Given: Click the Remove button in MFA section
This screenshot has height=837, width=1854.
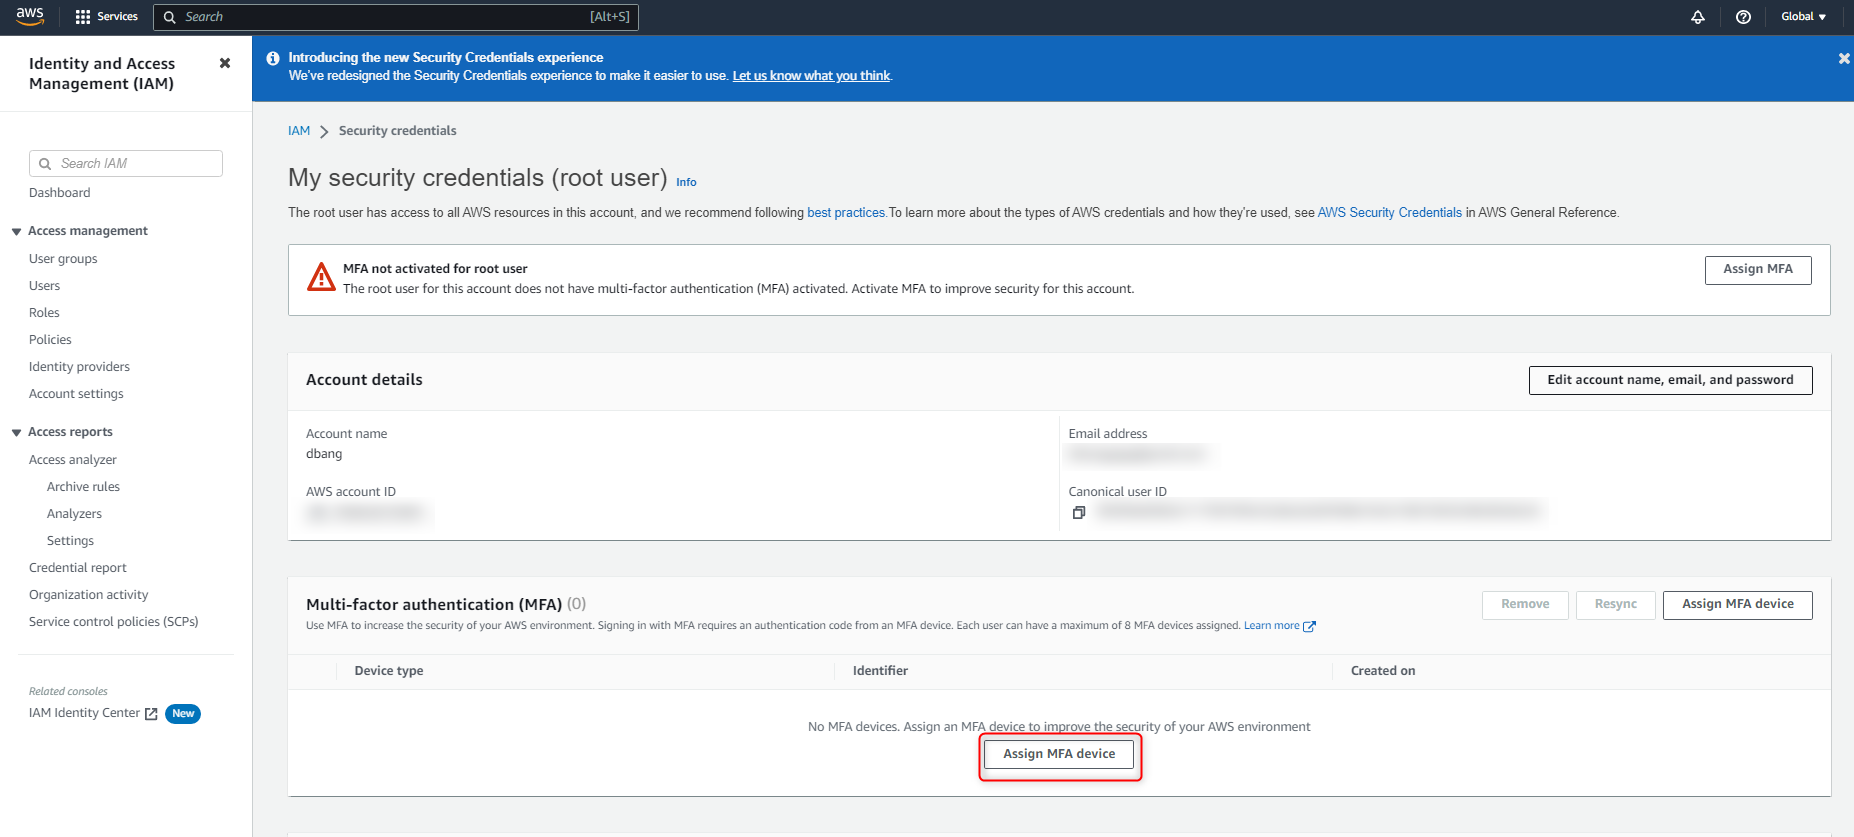Looking at the screenshot, I should (x=1525, y=605).
